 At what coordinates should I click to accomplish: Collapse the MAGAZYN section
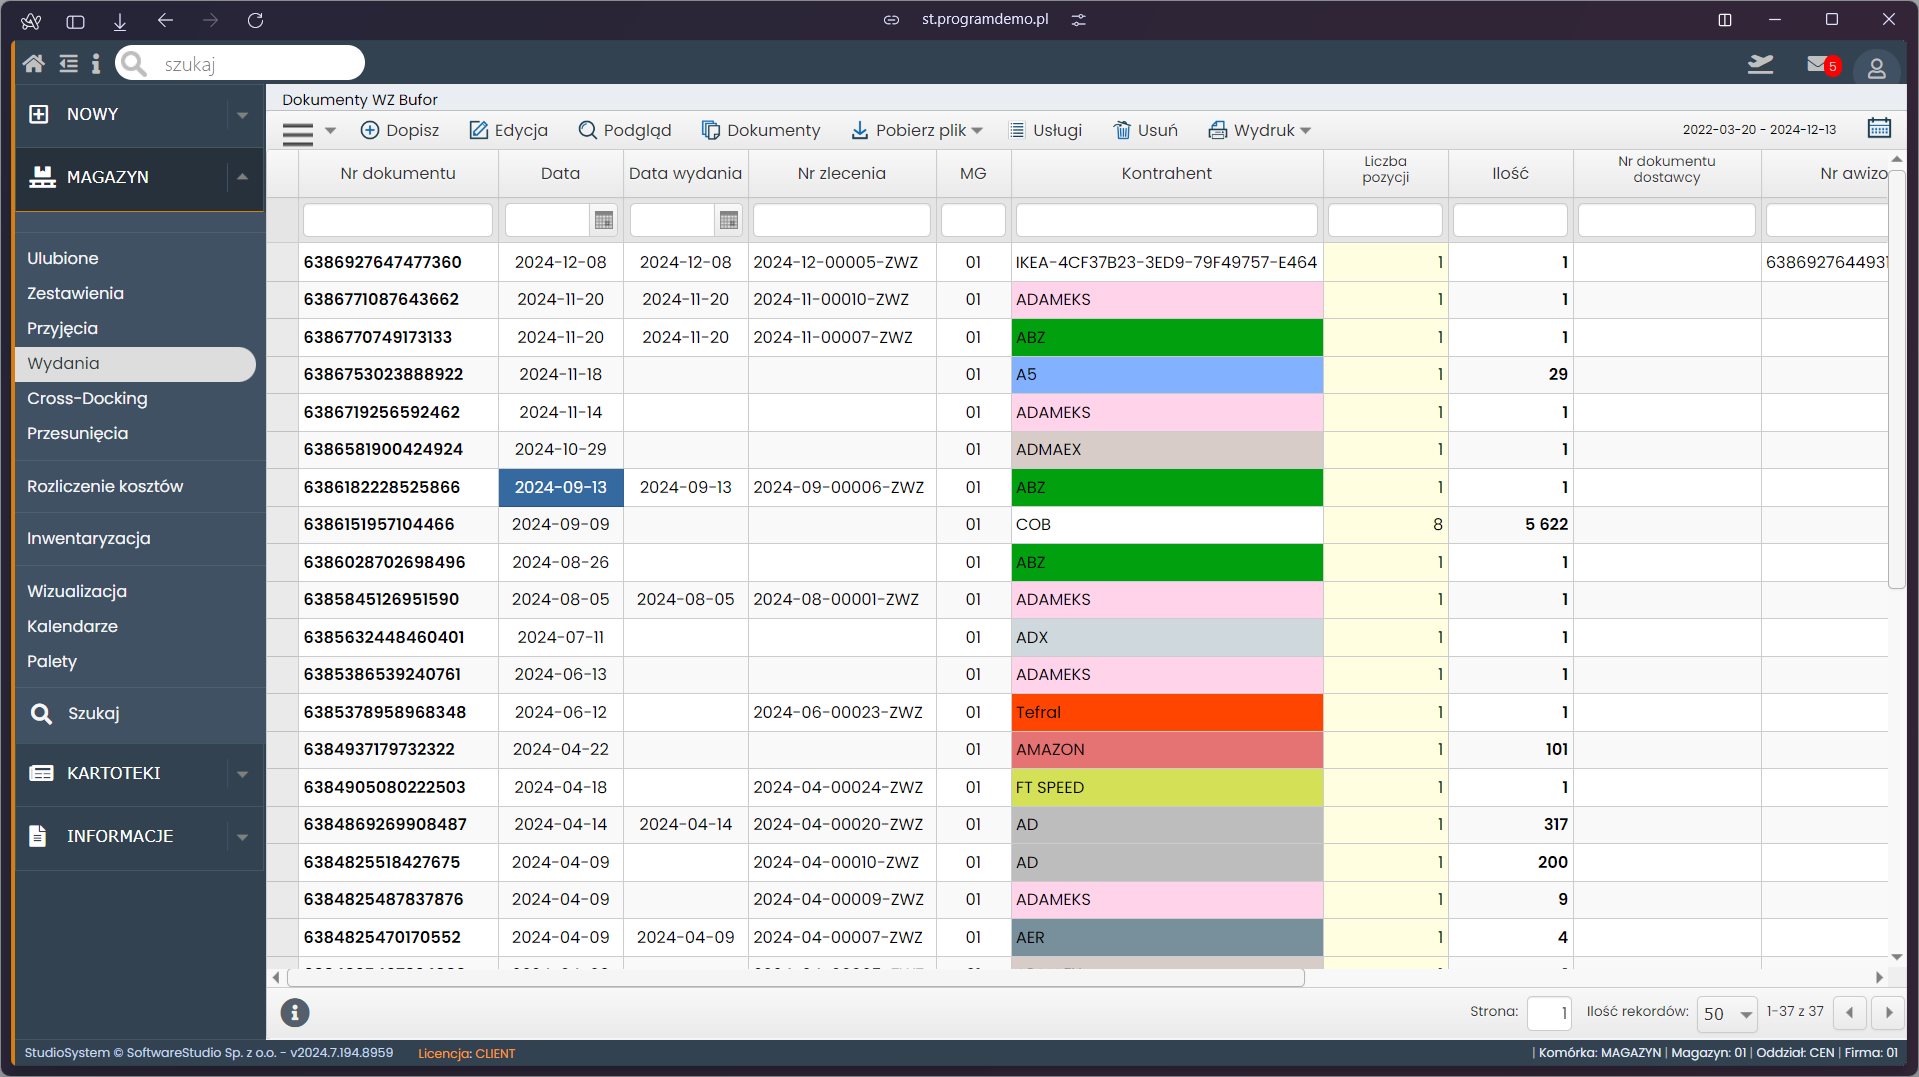242,177
